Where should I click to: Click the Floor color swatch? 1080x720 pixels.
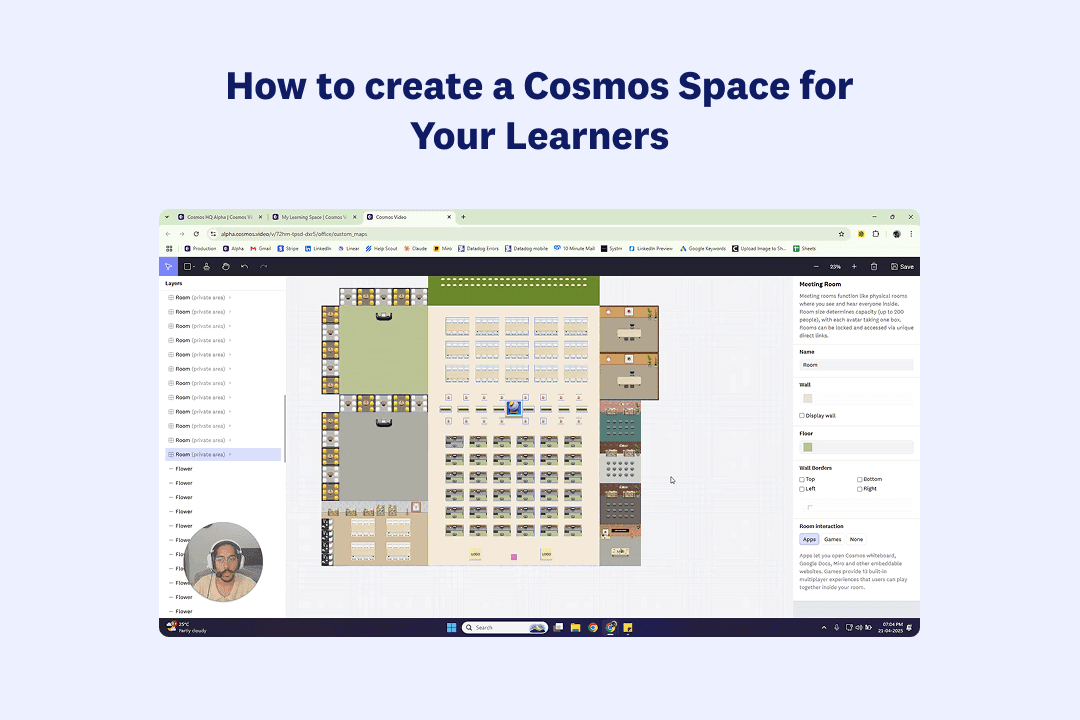click(x=809, y=447)
